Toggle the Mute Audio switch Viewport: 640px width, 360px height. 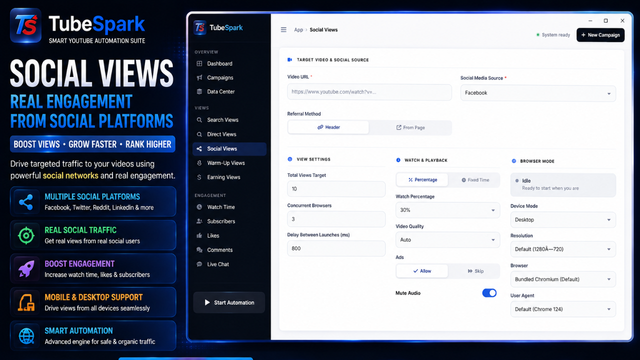(x=489, y=293)
